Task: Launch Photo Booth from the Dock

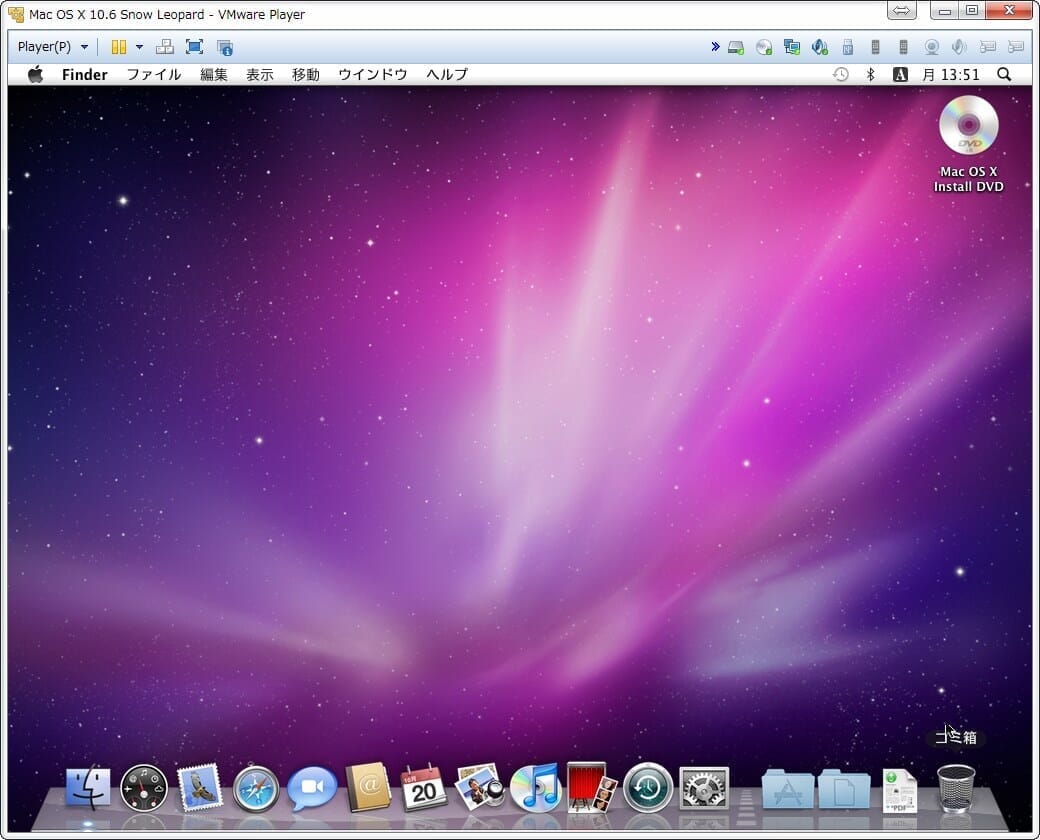Action: click(591, 788)
